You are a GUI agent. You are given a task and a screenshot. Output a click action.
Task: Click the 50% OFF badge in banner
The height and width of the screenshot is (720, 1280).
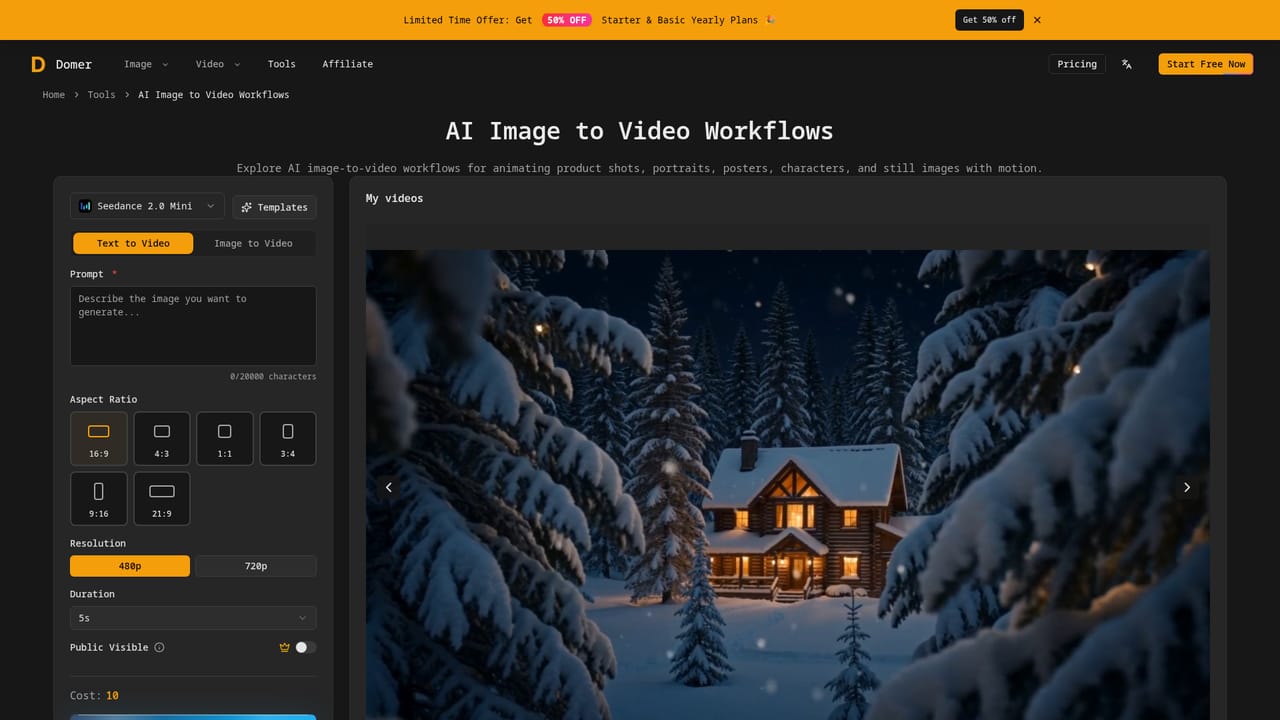tap(567, 20)
